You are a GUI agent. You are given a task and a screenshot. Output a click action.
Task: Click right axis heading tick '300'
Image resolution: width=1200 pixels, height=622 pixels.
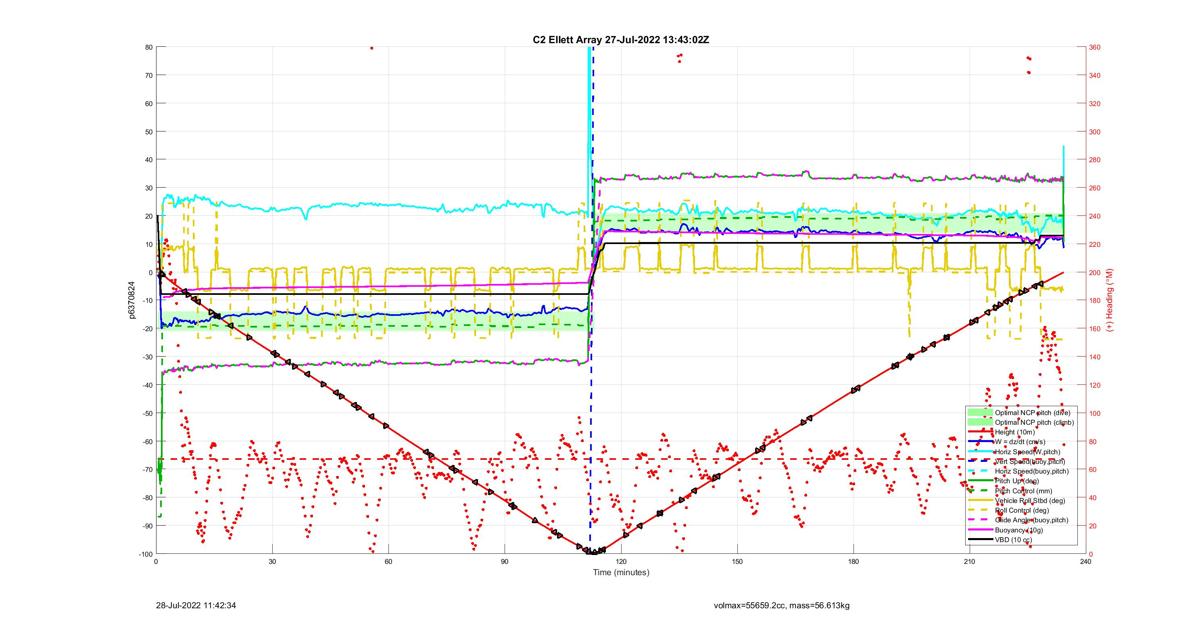1096,132
